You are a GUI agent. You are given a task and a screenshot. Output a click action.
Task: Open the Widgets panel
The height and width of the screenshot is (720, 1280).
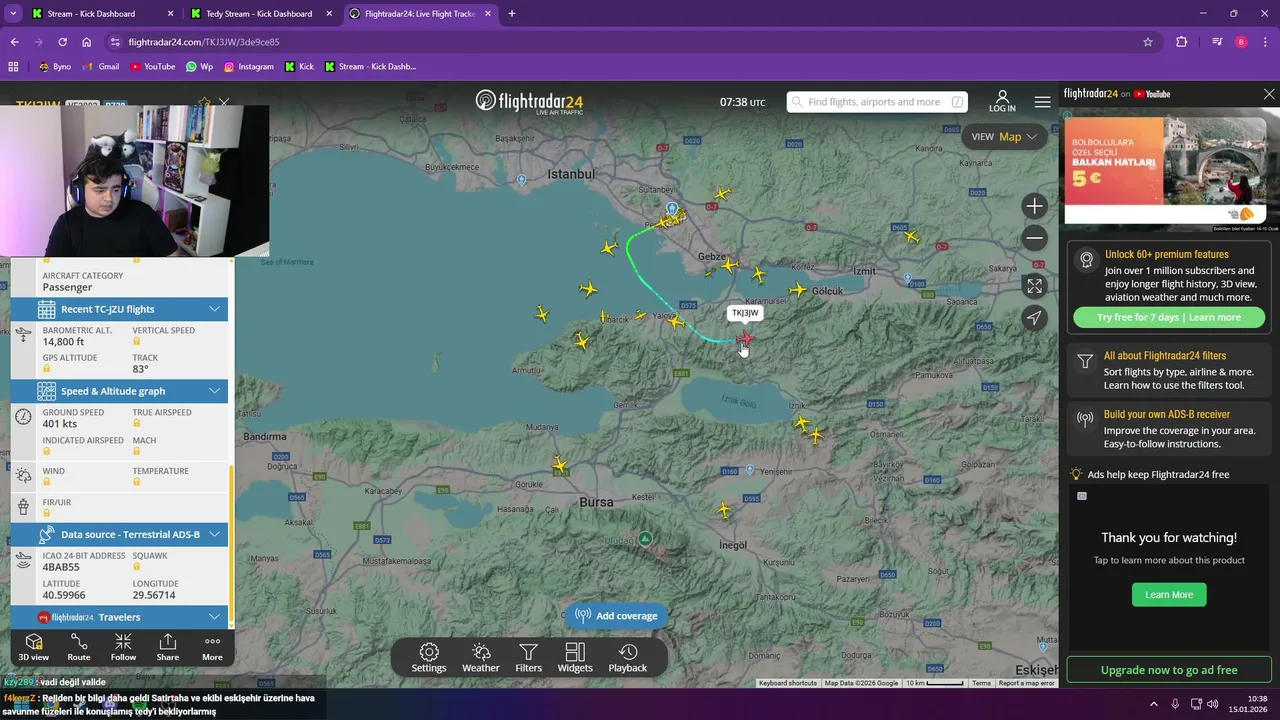coord(575,658)
